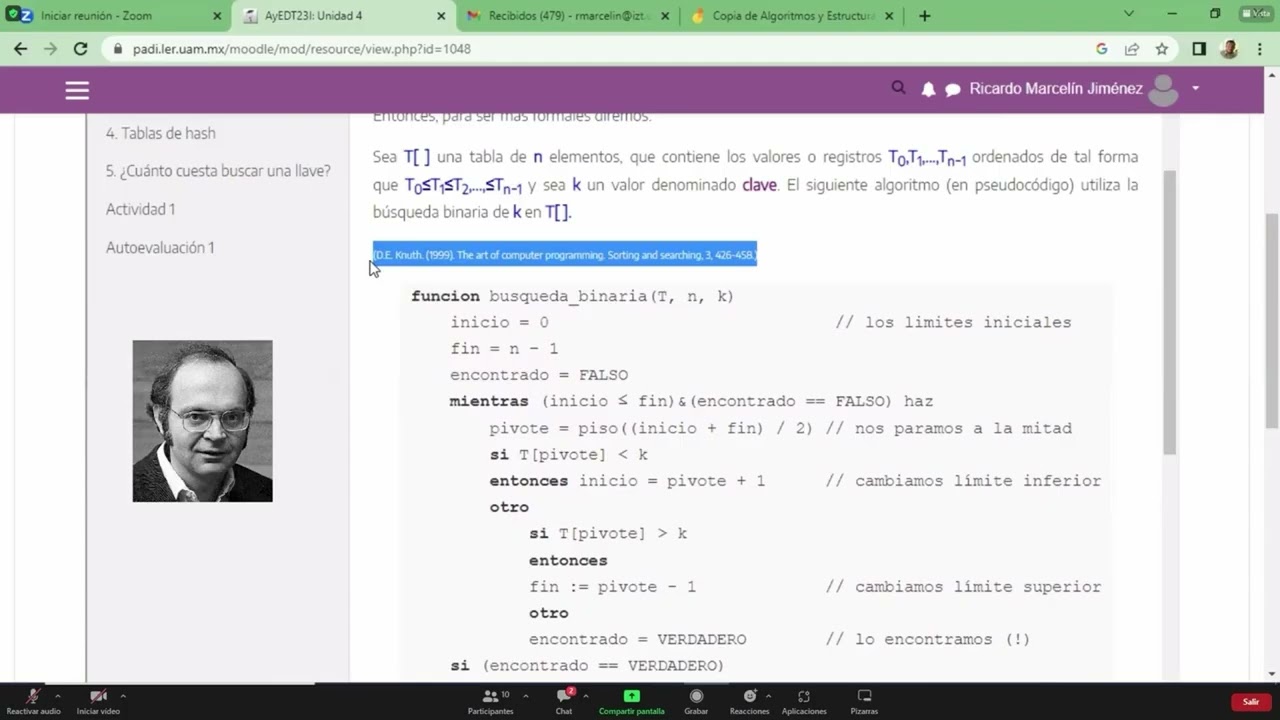Click the Zoom Vista button at top right
Screen dimensions: 1280x720
click(1255, 14)
